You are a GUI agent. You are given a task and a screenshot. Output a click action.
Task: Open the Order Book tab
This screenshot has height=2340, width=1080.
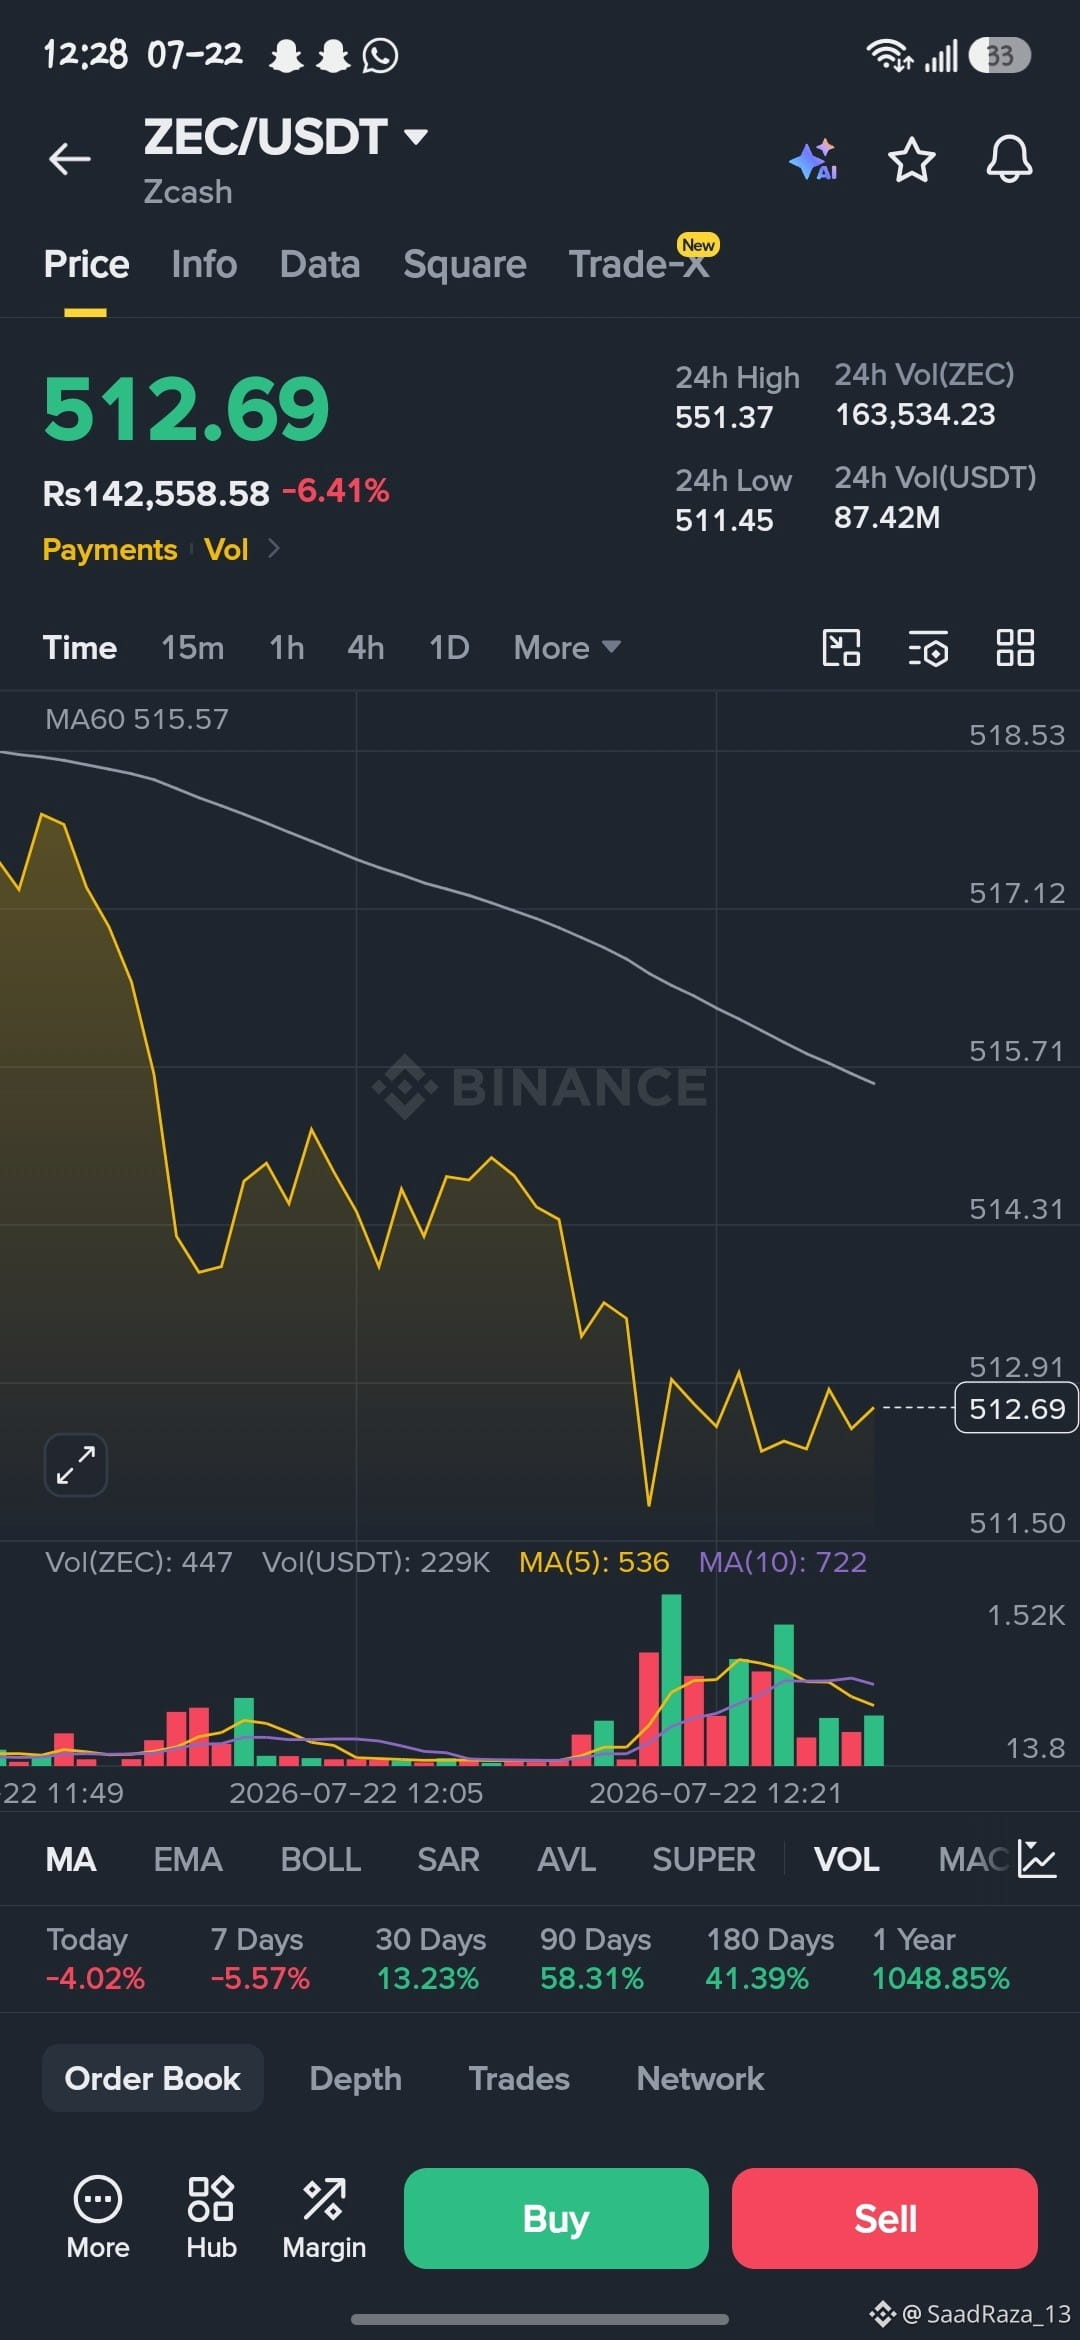(153, 2078)
